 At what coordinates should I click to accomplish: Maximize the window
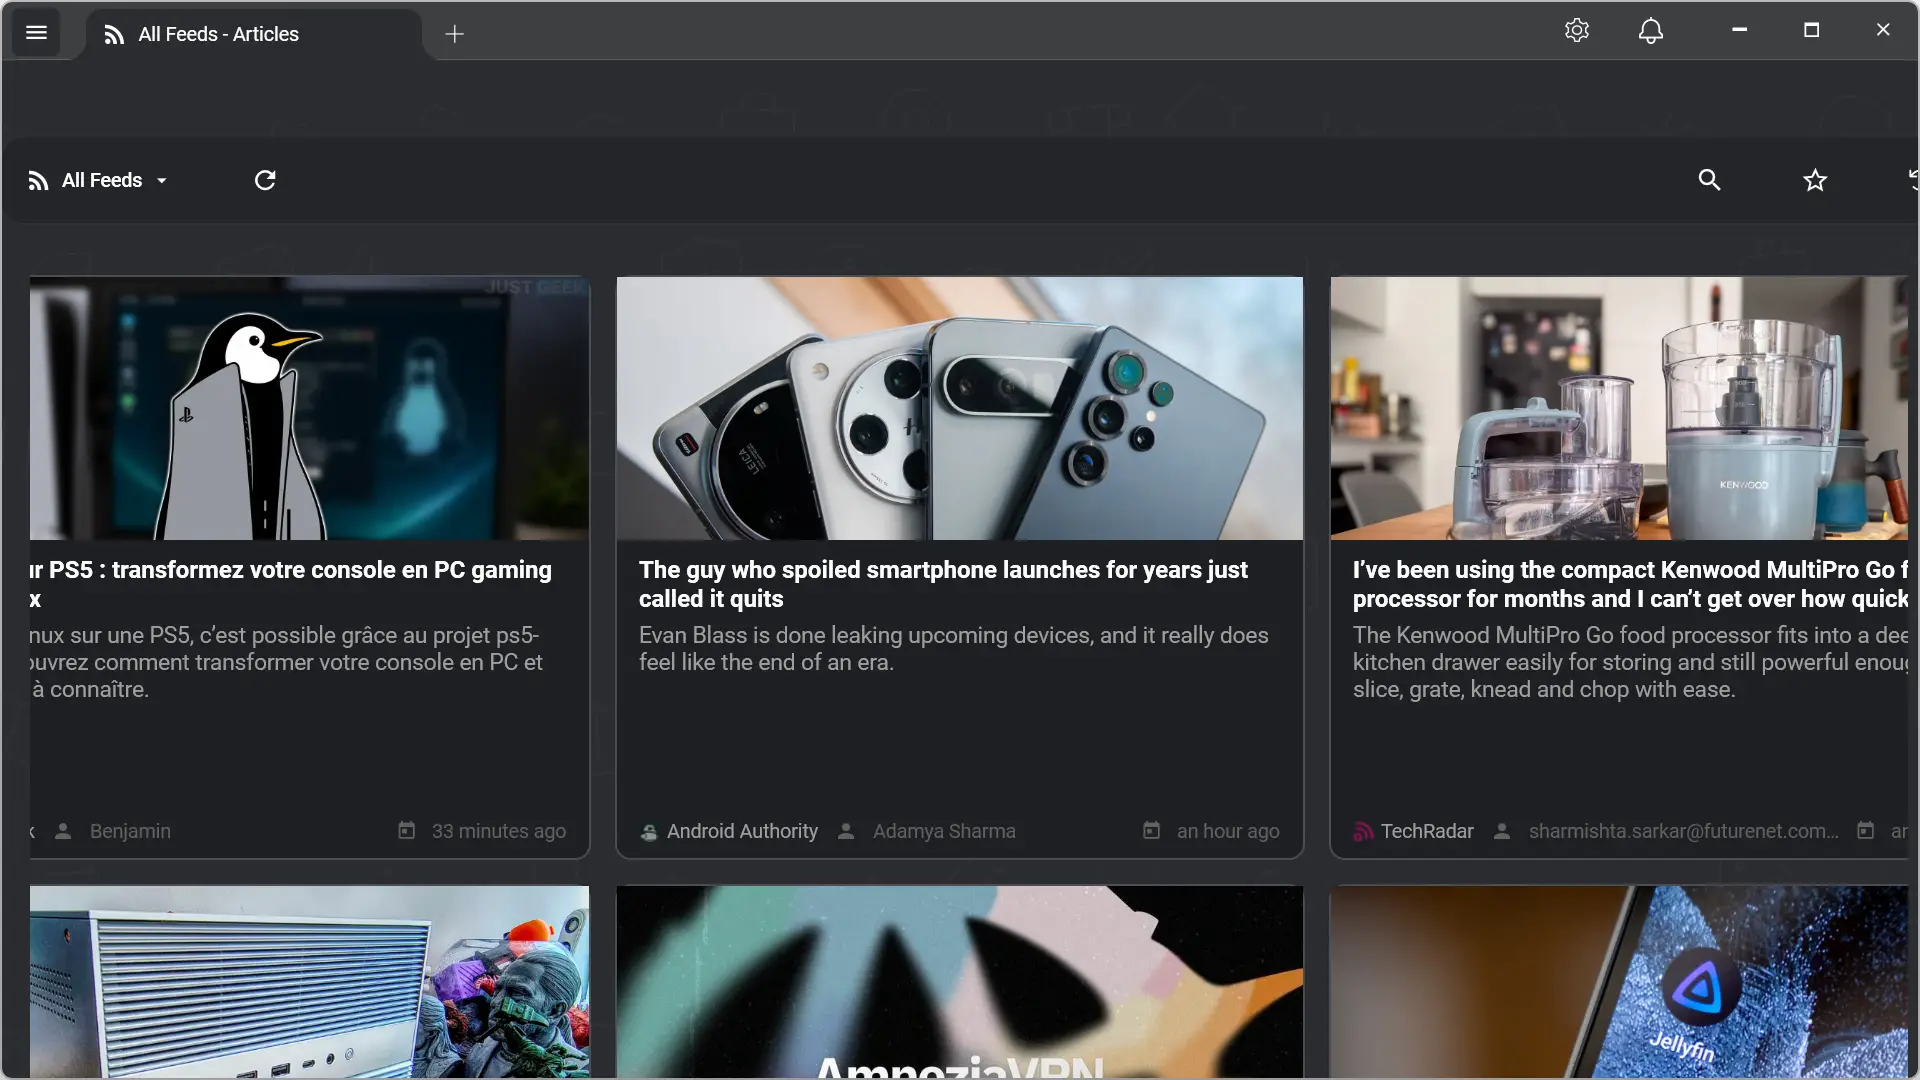(x=1811, y=30)
